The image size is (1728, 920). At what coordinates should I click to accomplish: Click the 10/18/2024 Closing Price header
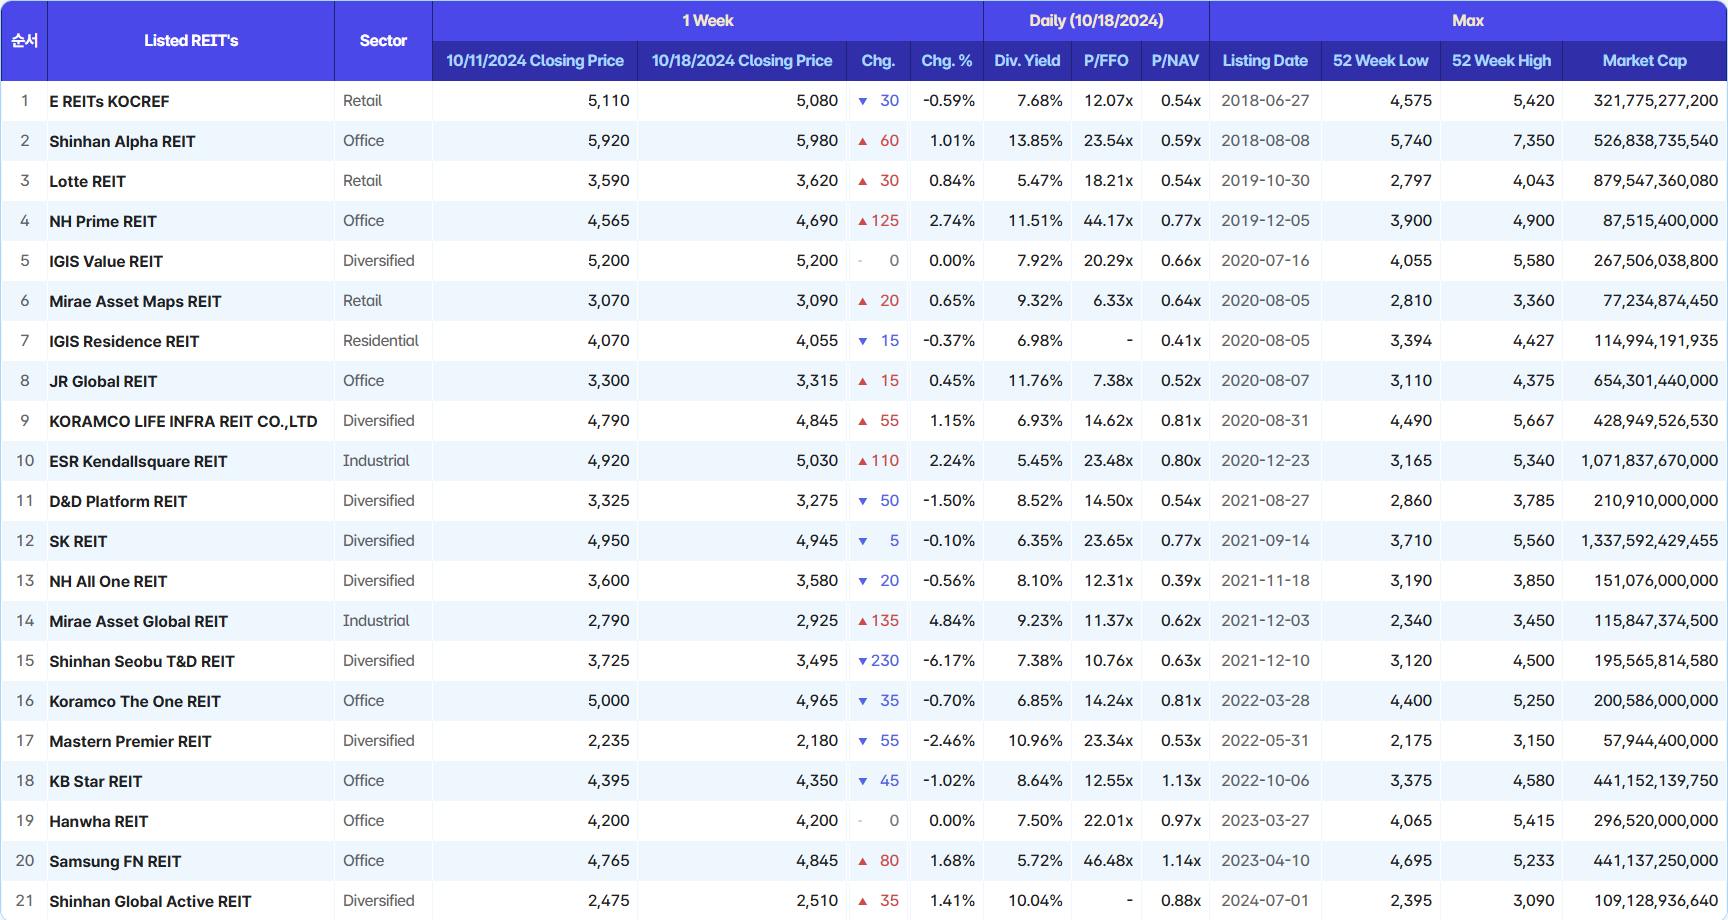point(742,61)
